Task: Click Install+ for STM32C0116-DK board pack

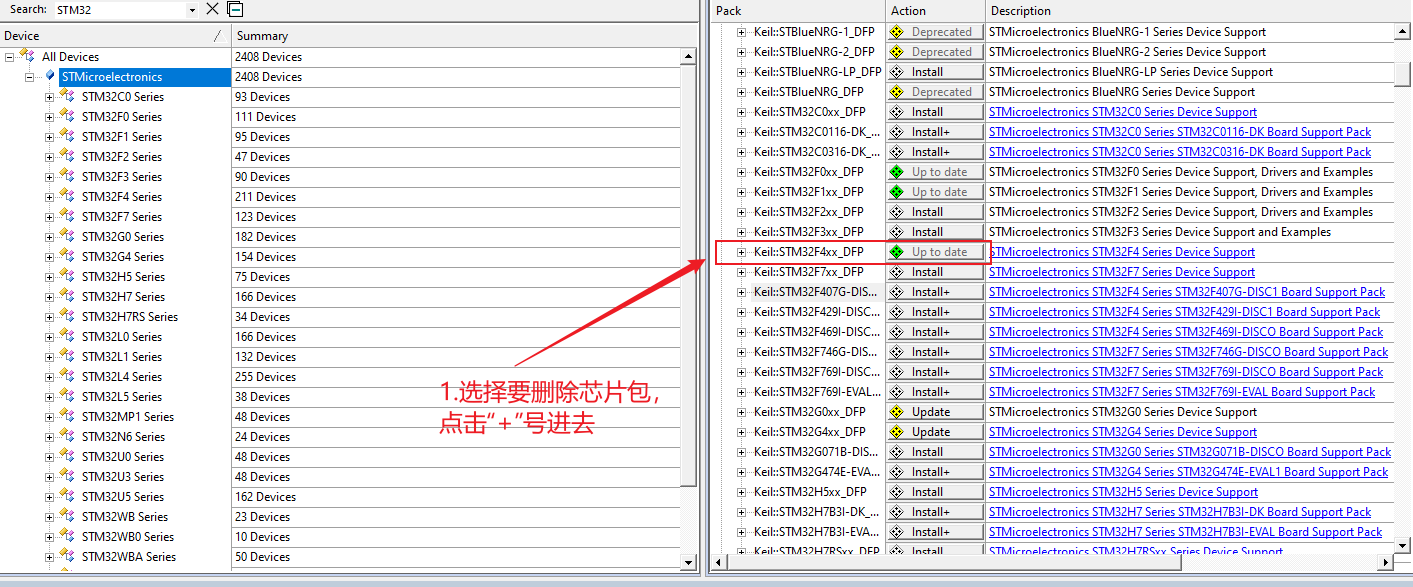Action: pyautogui.click(x=935, y=132)
